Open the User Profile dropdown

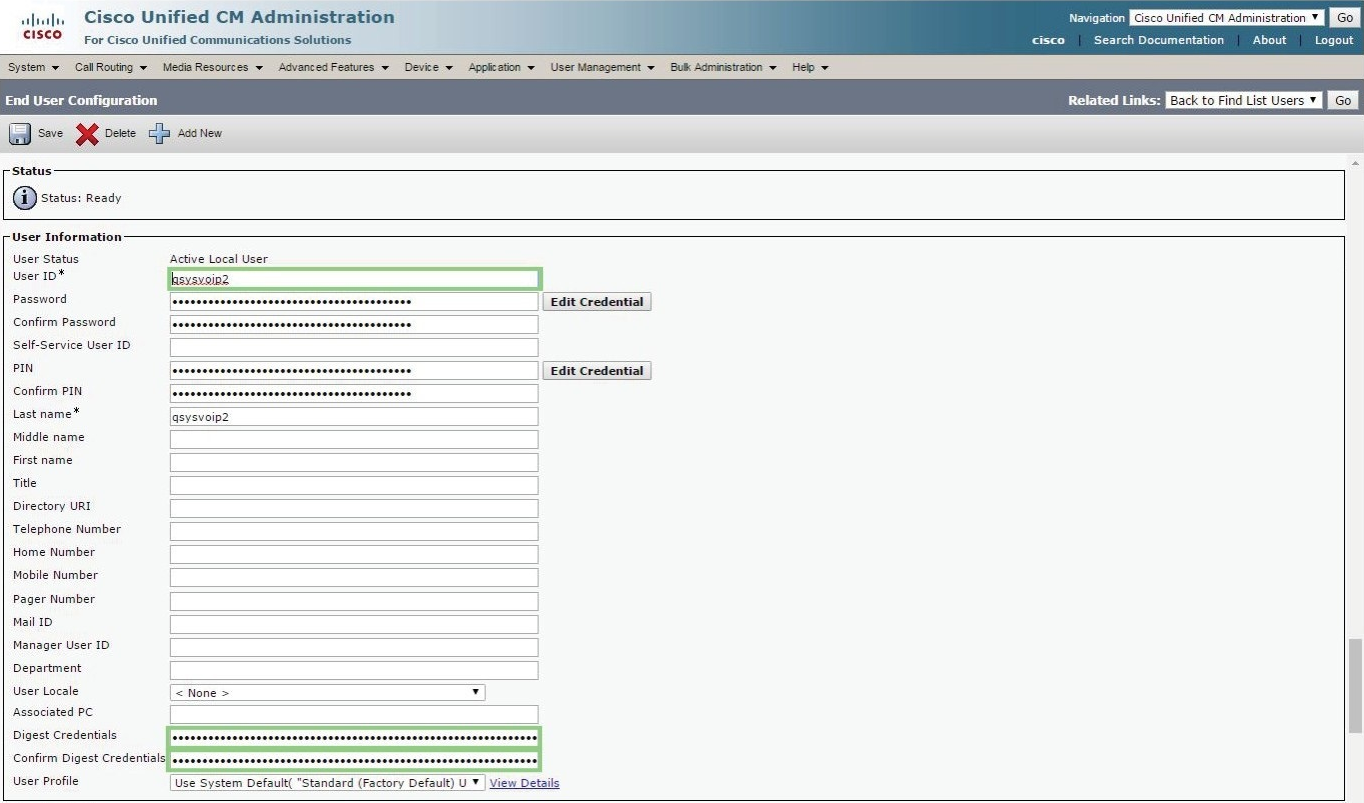coord(327,783)
